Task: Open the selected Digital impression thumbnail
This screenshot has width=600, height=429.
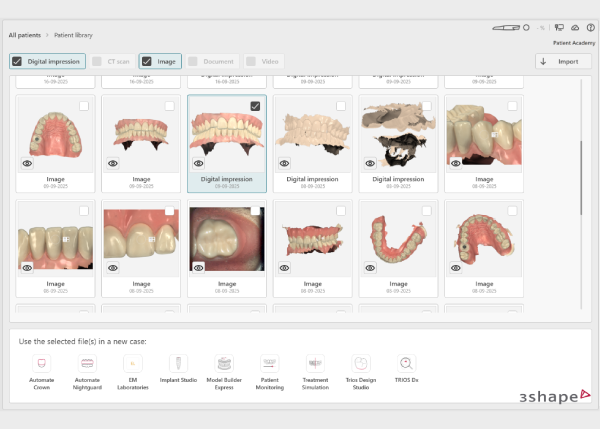Action: [227, 134]
